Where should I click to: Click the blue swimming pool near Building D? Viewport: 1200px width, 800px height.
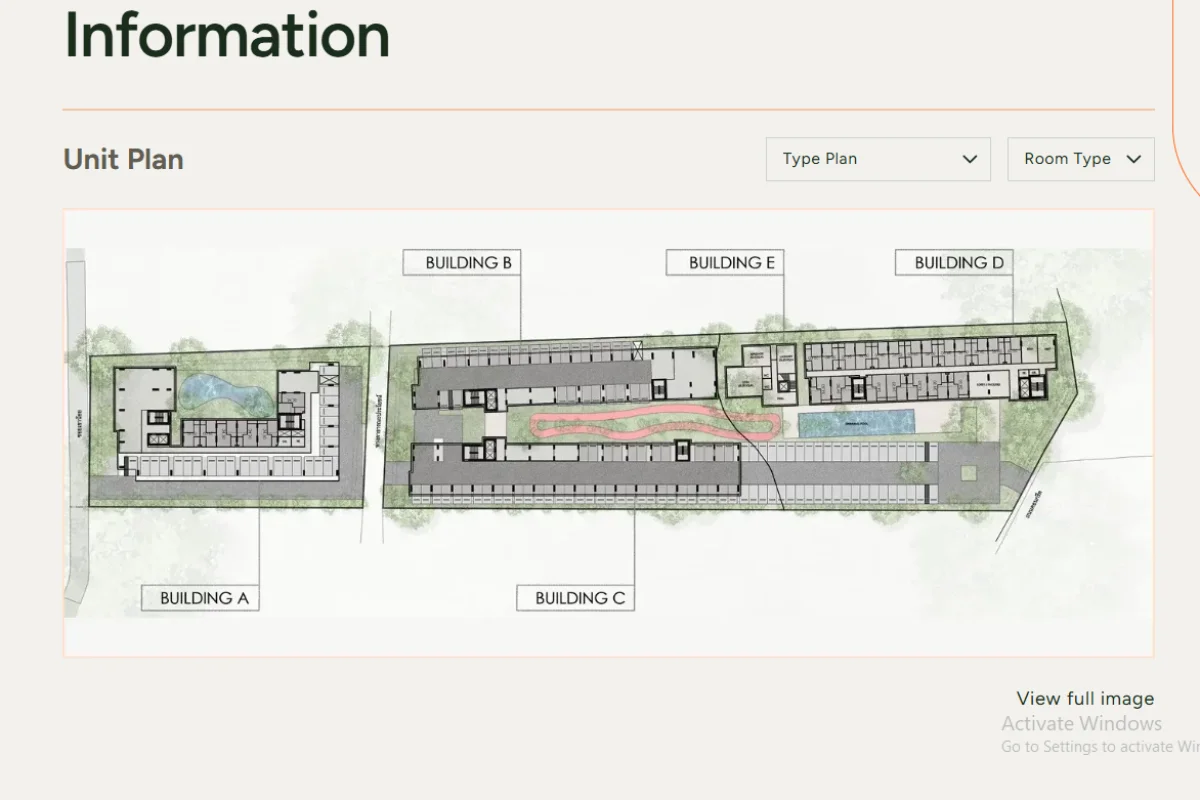click(857, 423)
